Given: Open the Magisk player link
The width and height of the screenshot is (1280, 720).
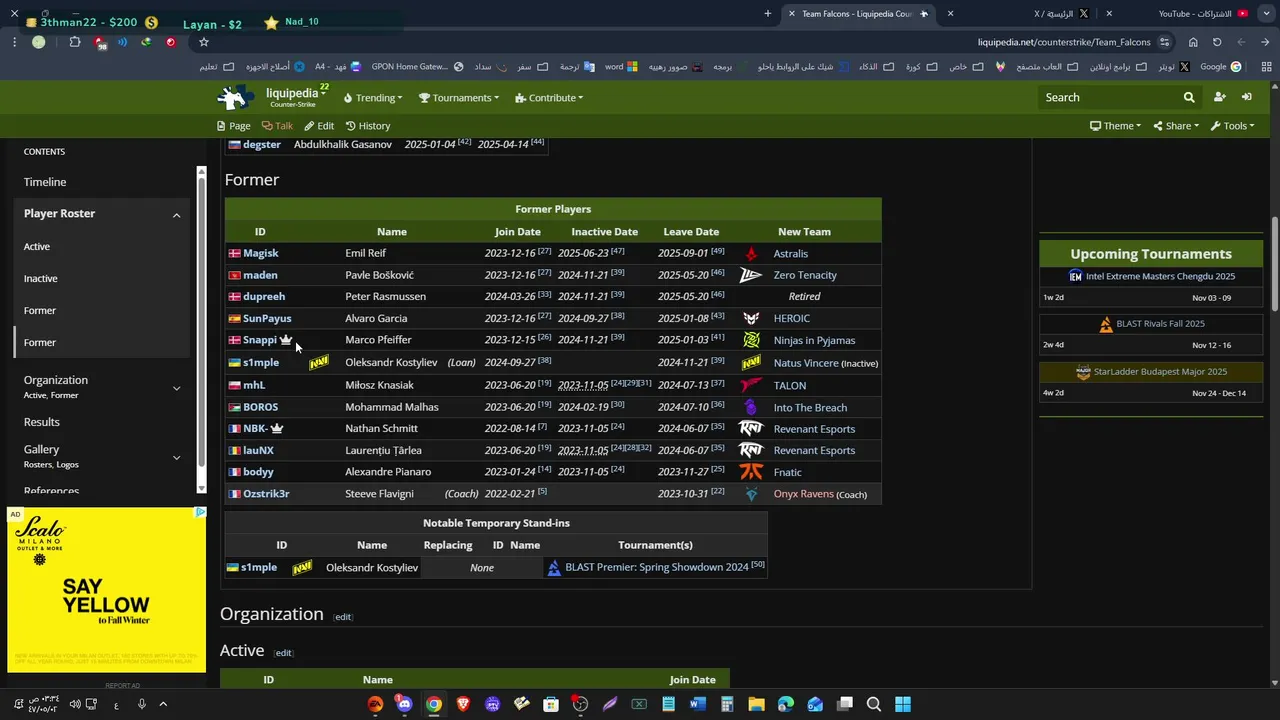Looking at the screenshot, I should coord(260,254).
